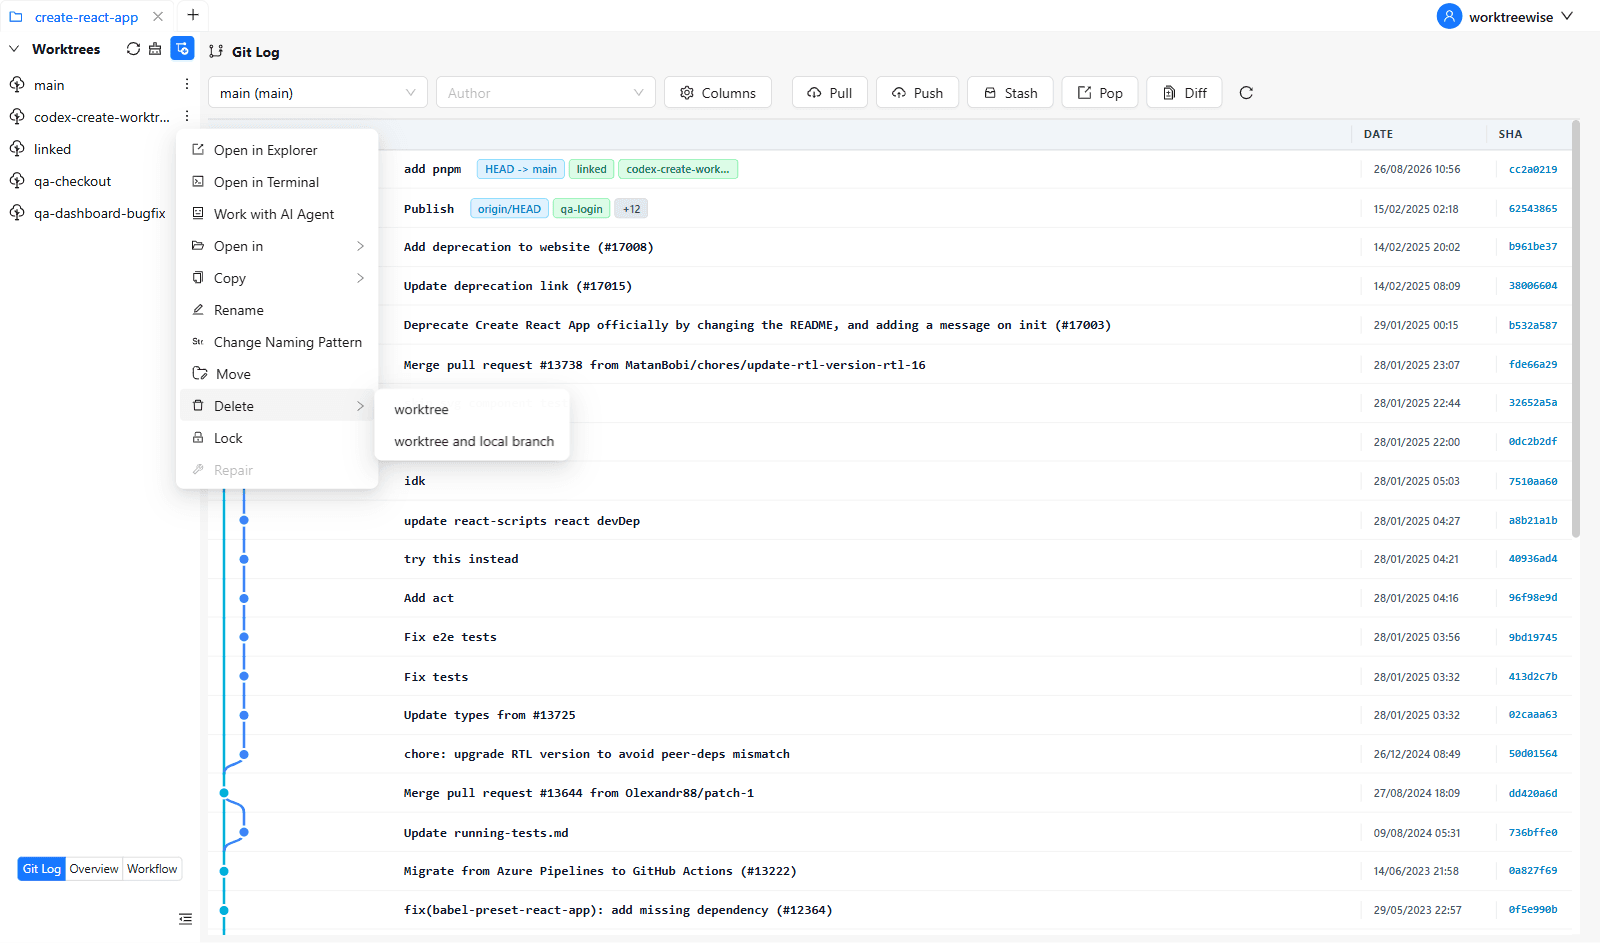Click the qa-login branch badge
This screenshot has height=950, width=1600.
(x=581, y=209)
